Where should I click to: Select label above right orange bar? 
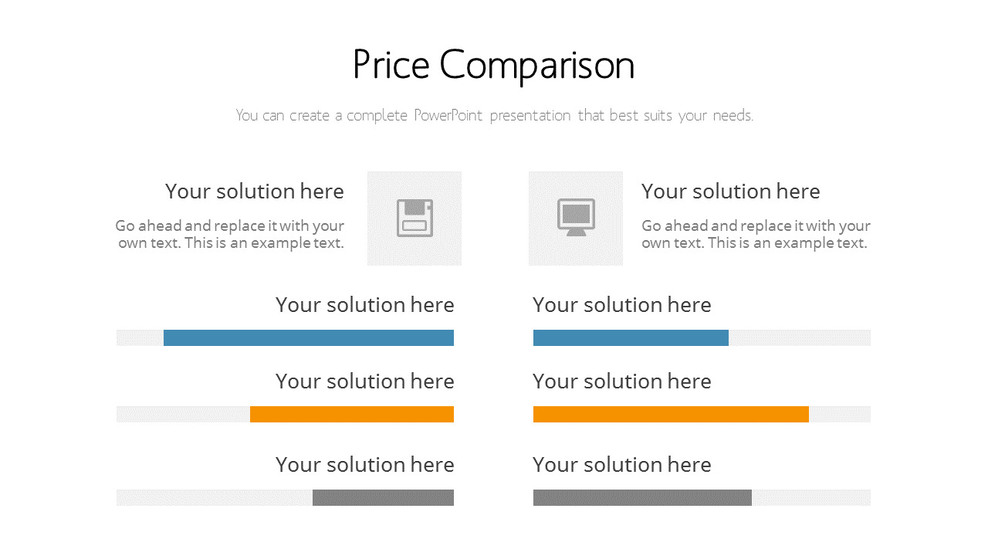tap(622, 381)
